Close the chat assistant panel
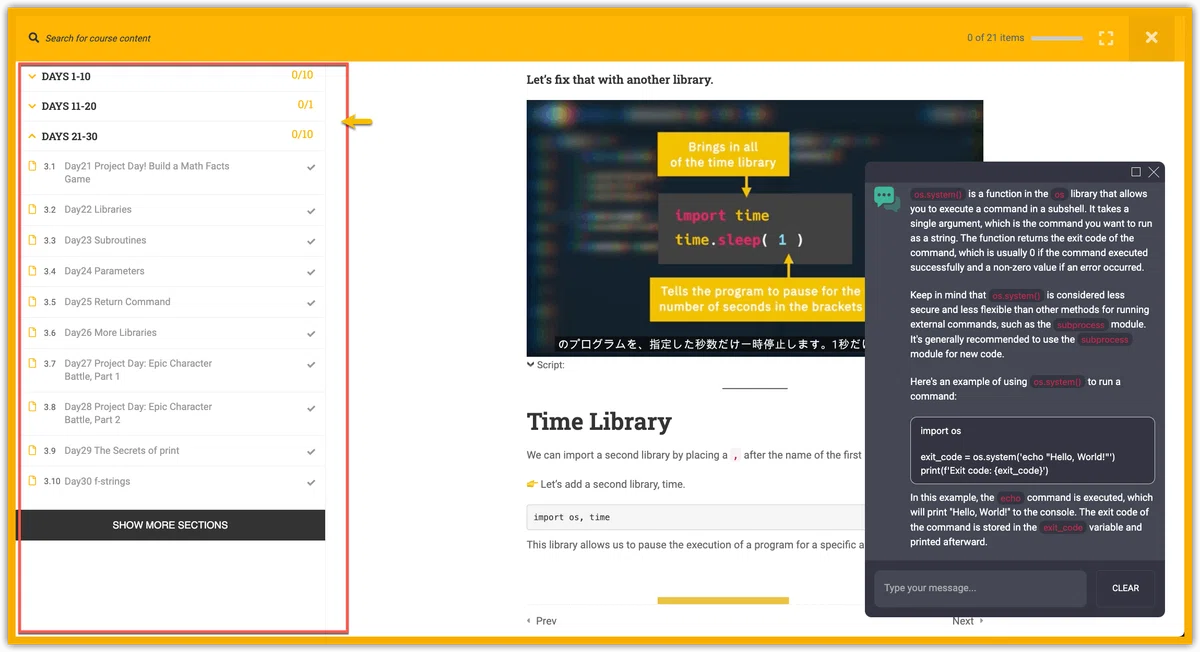This screenshot has height=652, width=1200. [1154, 172]
